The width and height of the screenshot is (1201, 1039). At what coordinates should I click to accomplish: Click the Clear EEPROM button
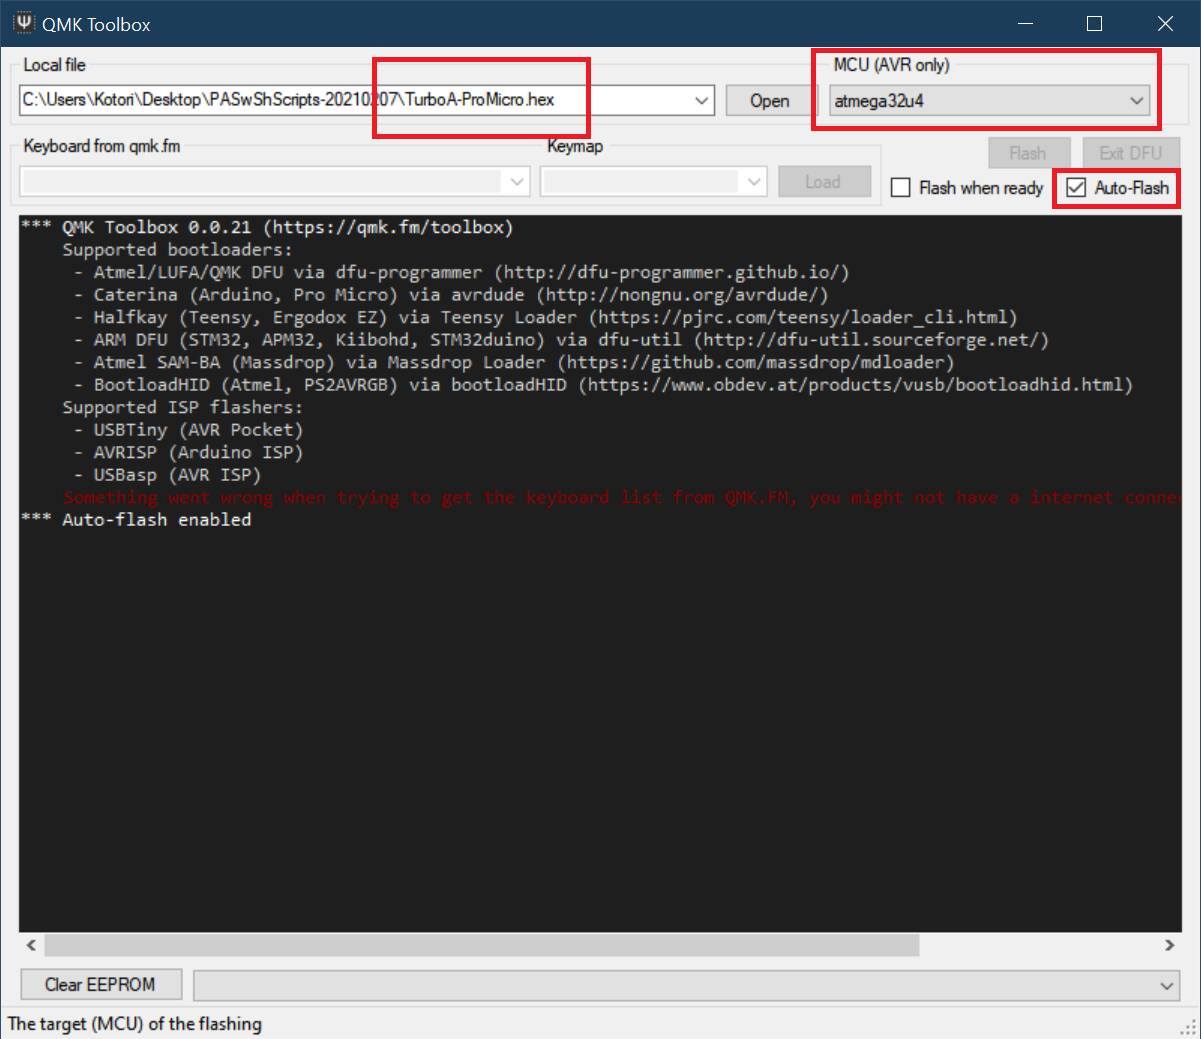point(100,984)
